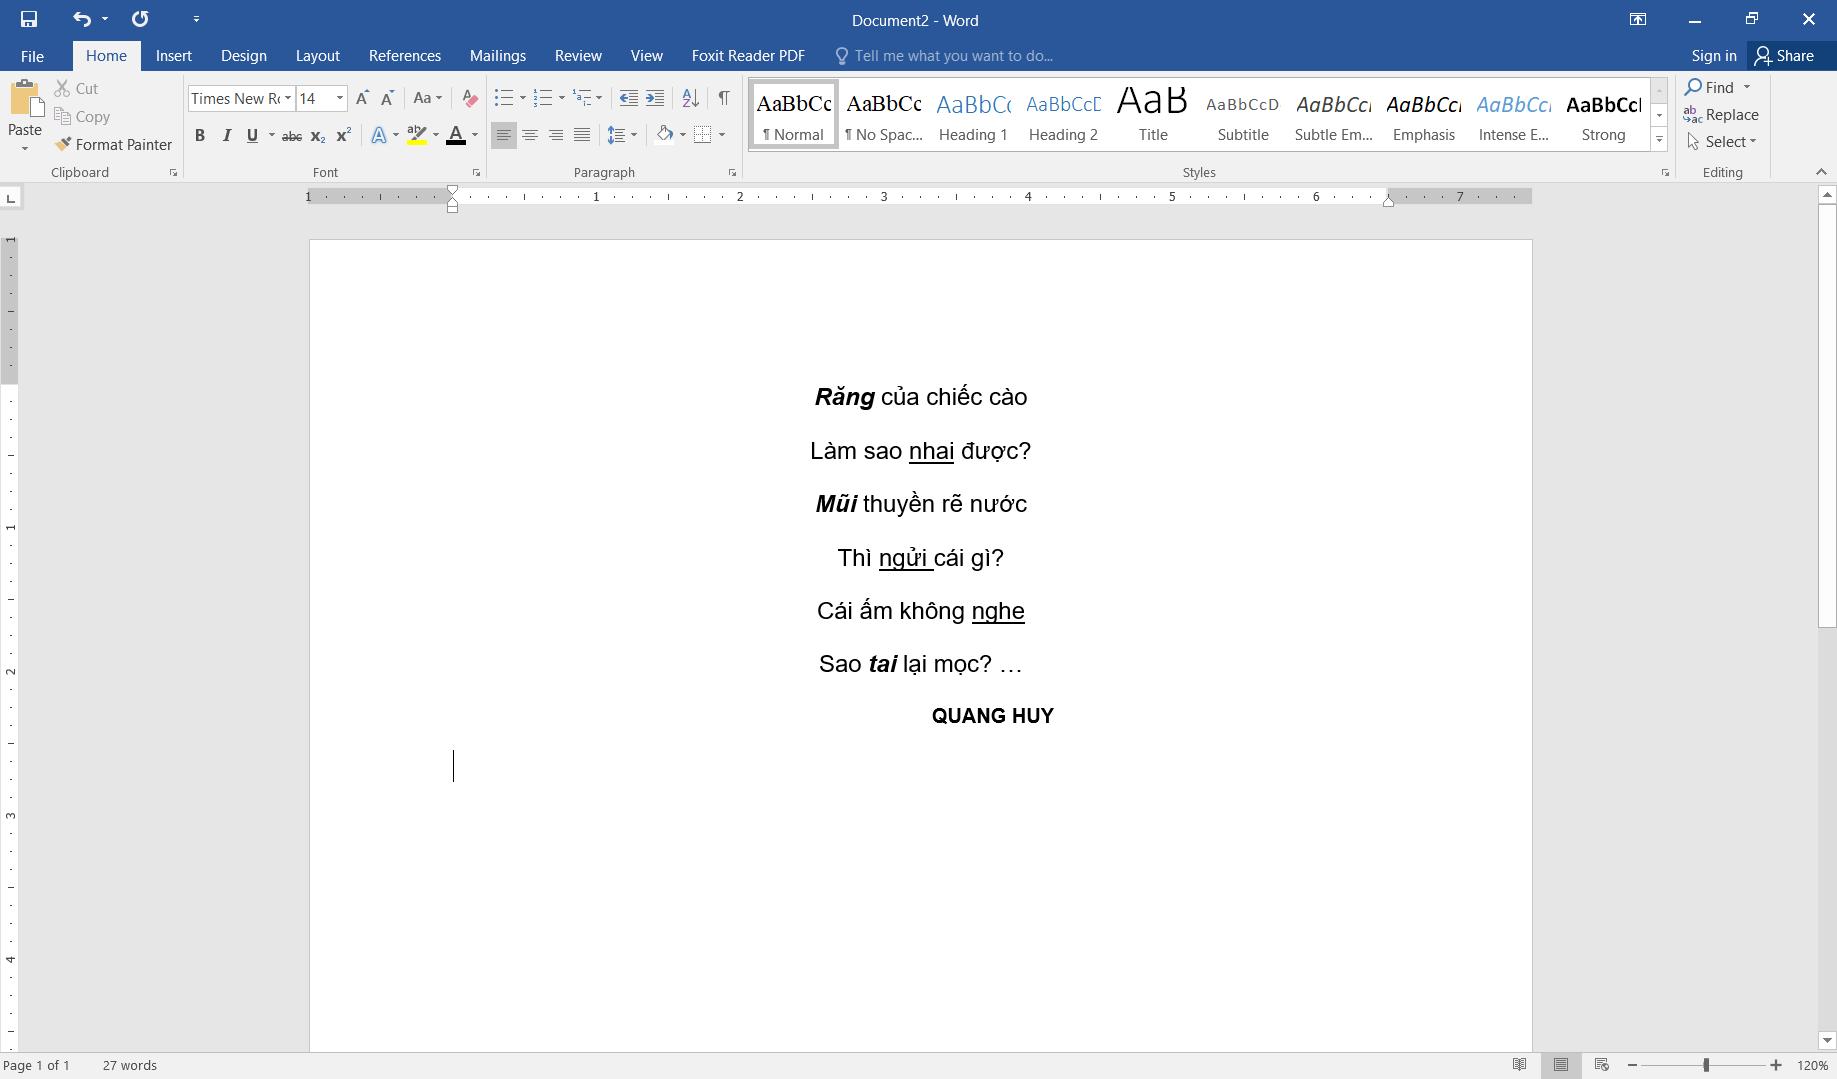Open the Layout ribbon tab
The height and width of the screenshot is (1079, 1837).
(318, 56)
